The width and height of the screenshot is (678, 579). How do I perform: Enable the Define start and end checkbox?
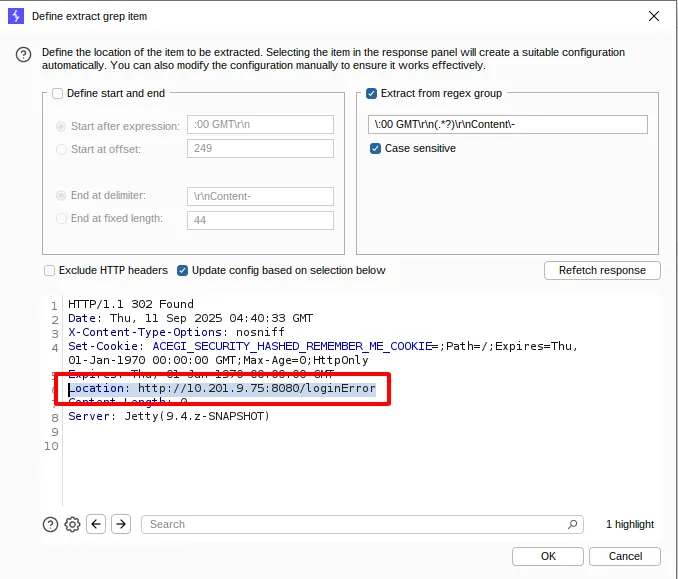tap(58, 93)
